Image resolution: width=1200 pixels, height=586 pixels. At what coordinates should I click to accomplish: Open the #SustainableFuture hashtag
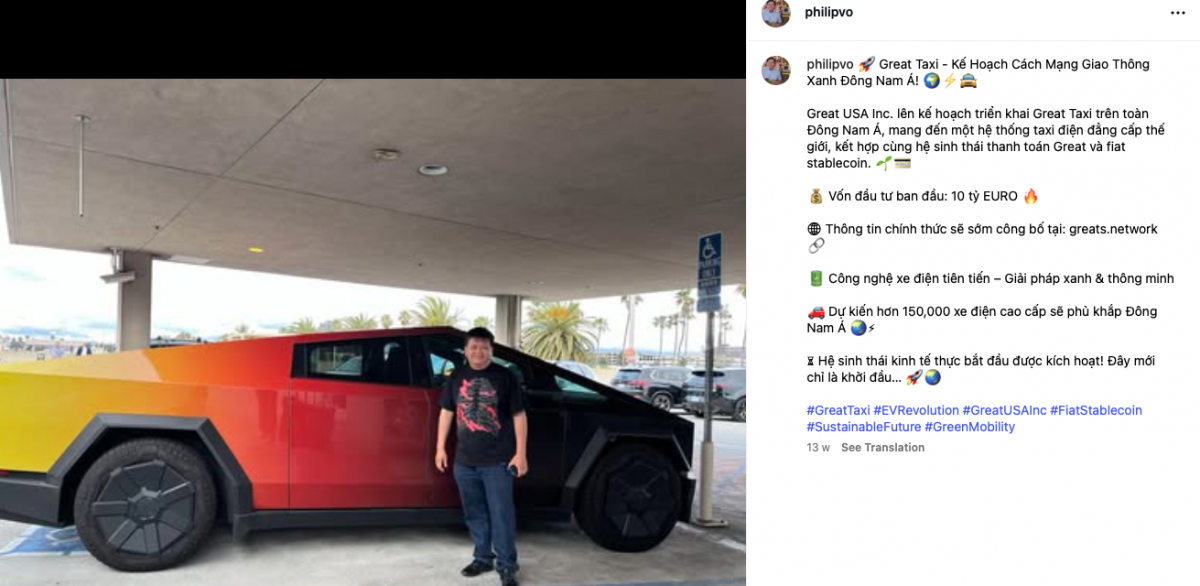[x=863, y=427]
